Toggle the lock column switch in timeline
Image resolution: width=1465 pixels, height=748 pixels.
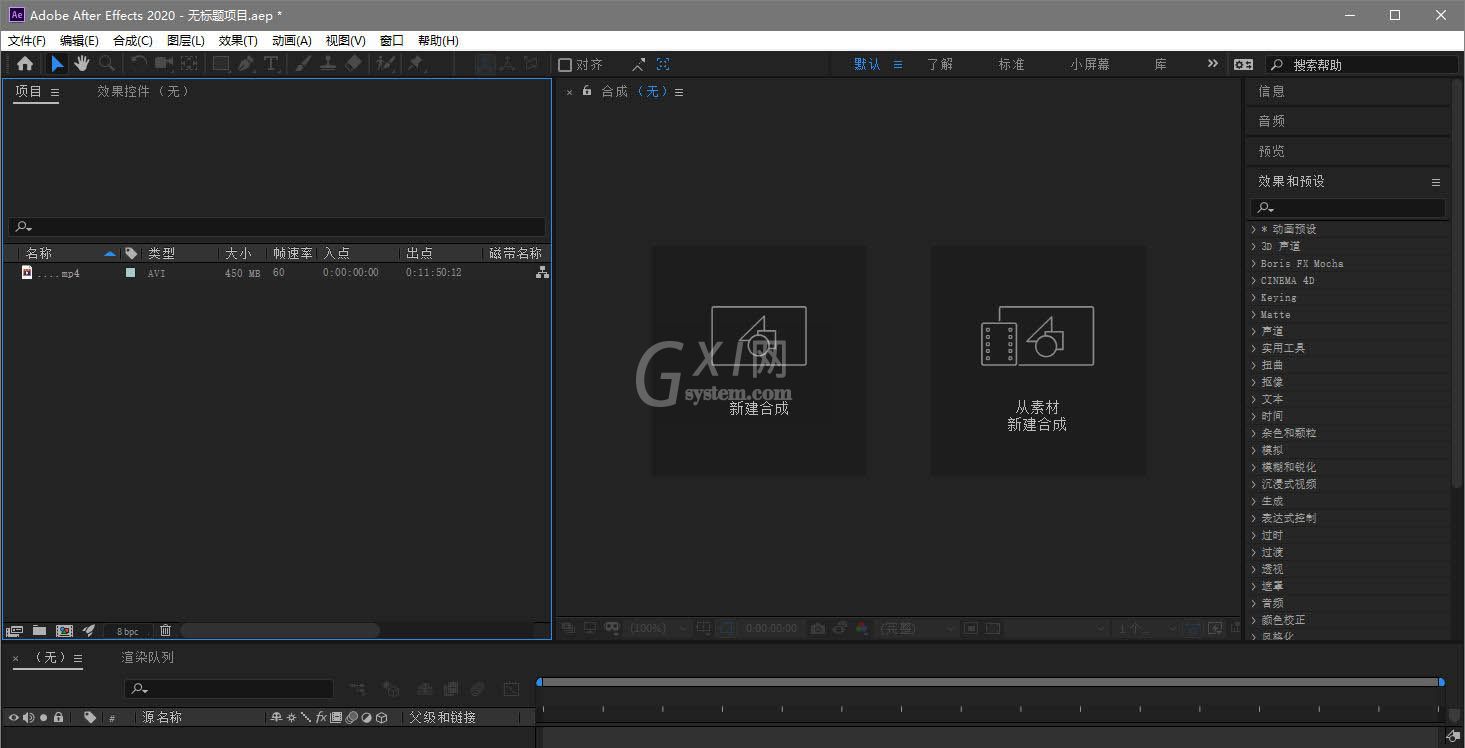click(x=58, y=717)
